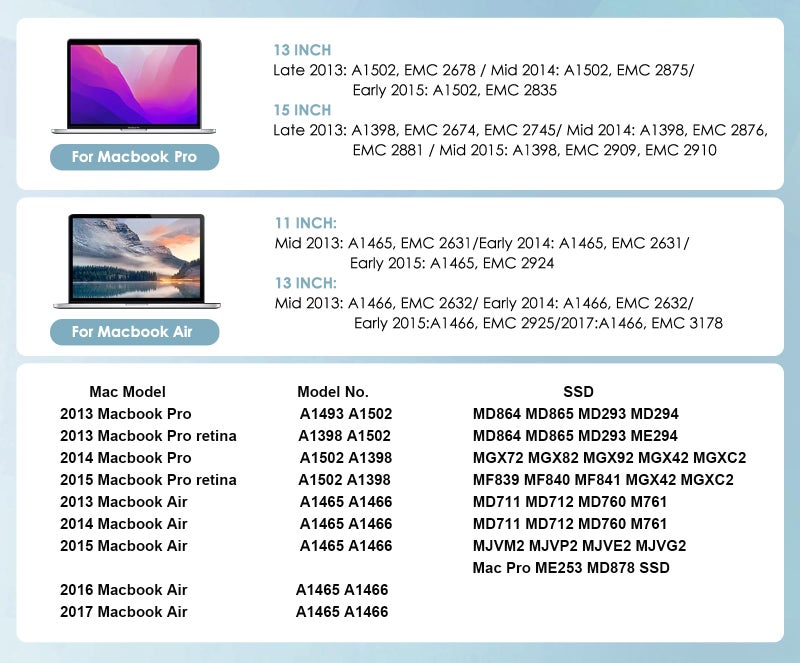800x663 pixels.
Task: Select the 13 INCH heading under MacBook Pro
Action: tap(302, 50)
